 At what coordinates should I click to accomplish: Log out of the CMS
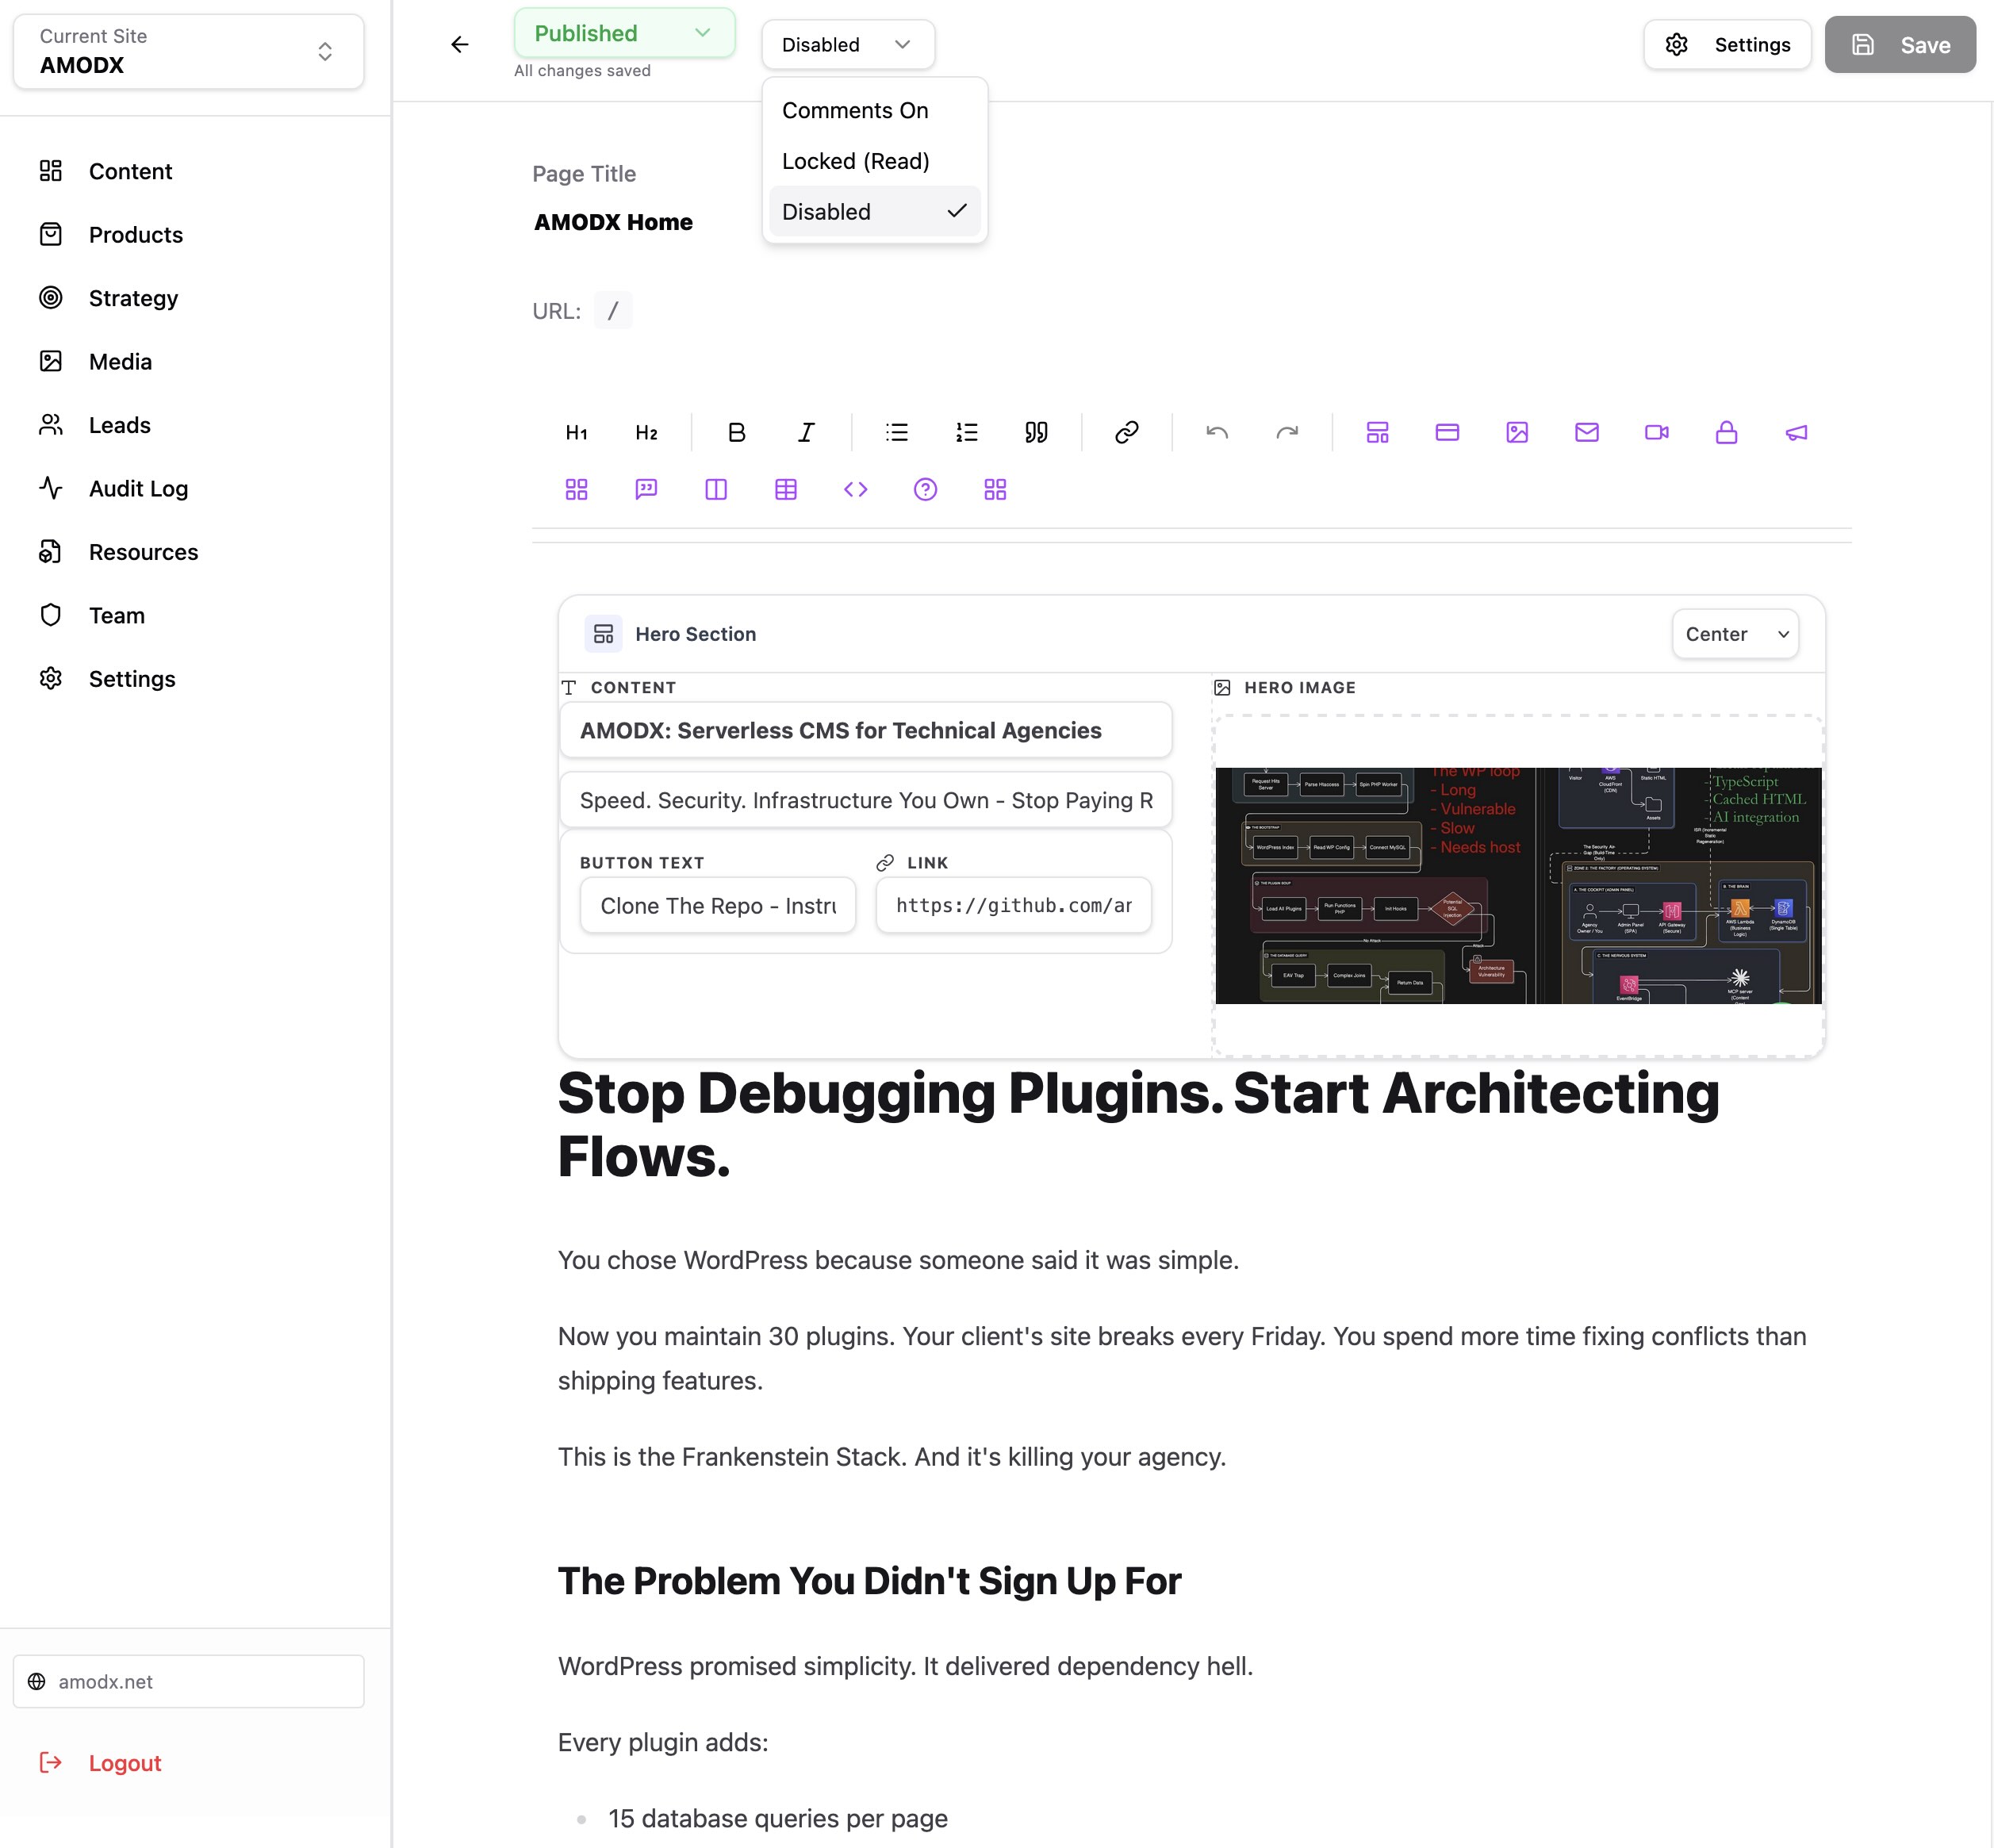point(124,1763)
